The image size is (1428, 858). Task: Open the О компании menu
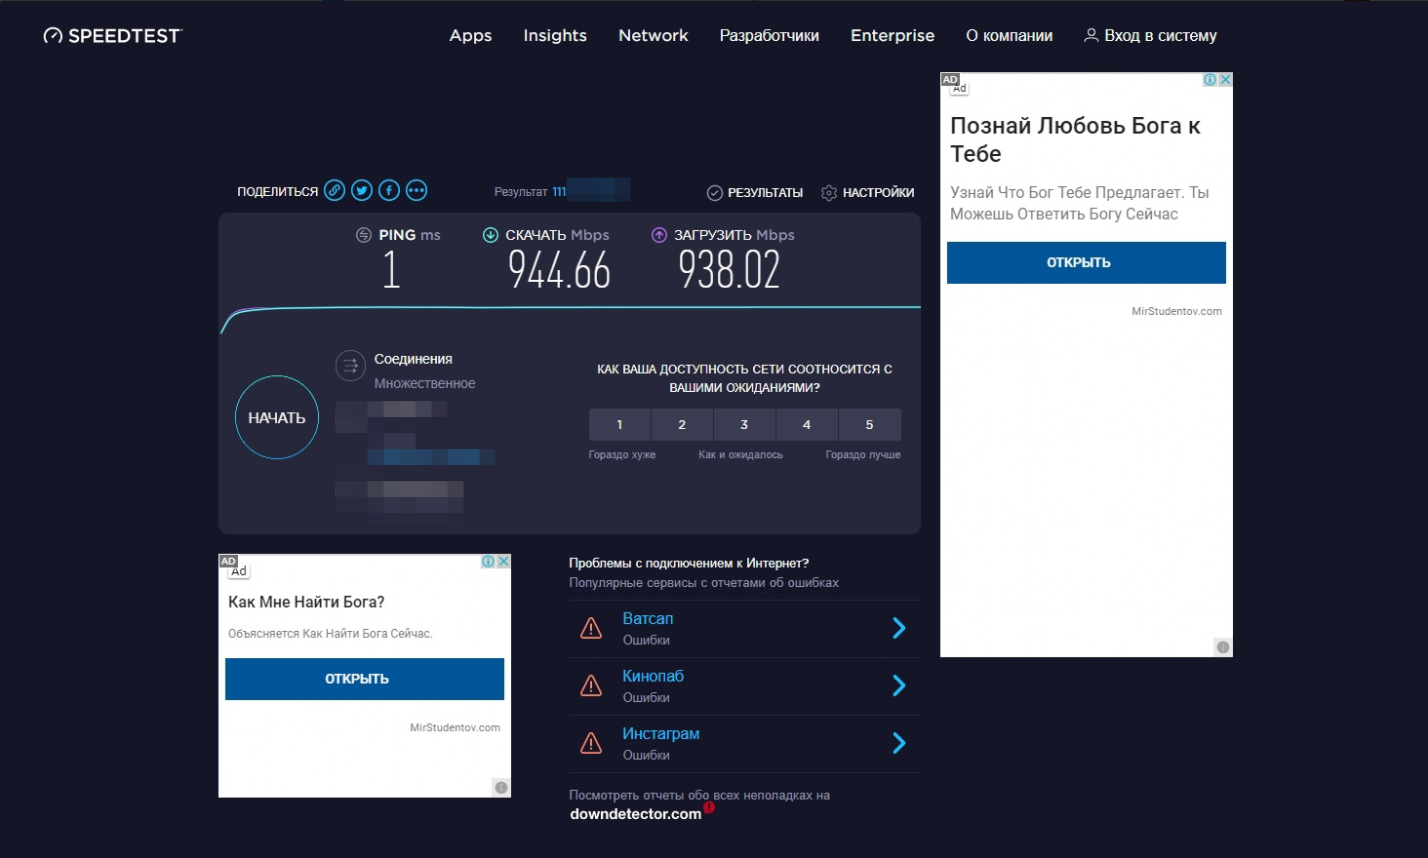click(1009, 35)
